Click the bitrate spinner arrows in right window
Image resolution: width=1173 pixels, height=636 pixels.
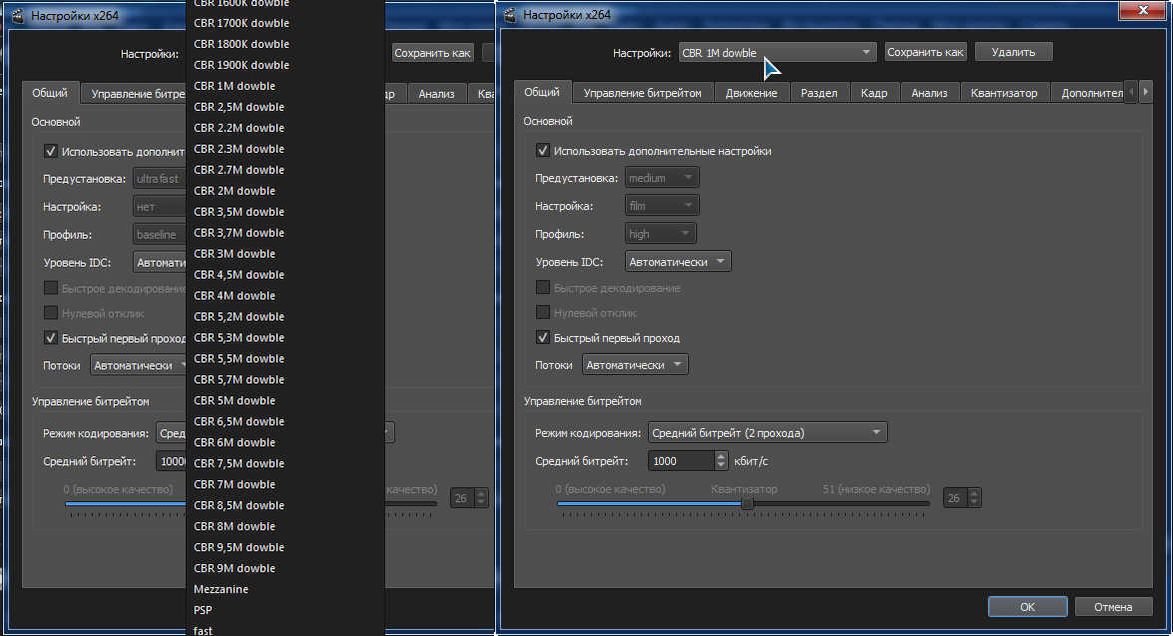click(721, 461)
